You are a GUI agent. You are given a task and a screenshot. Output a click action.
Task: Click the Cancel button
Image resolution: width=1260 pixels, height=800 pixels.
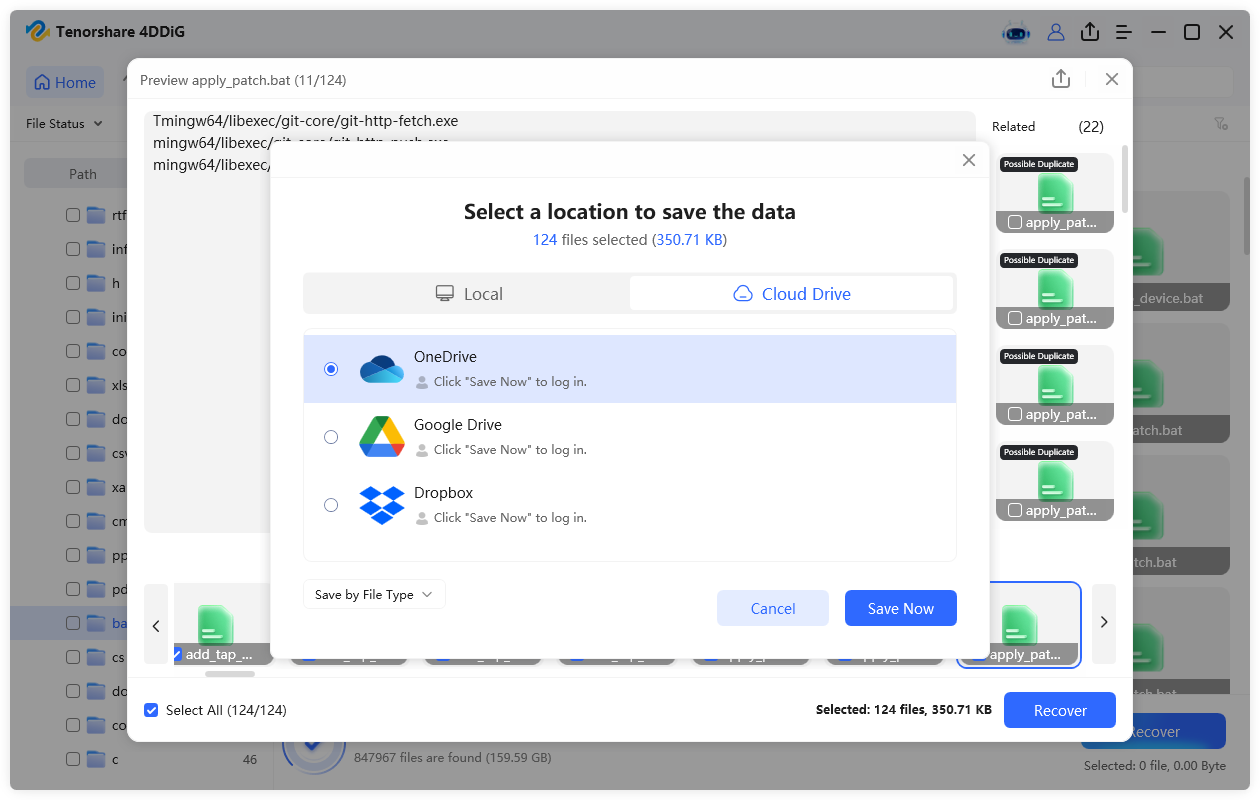tap(773, 608)
